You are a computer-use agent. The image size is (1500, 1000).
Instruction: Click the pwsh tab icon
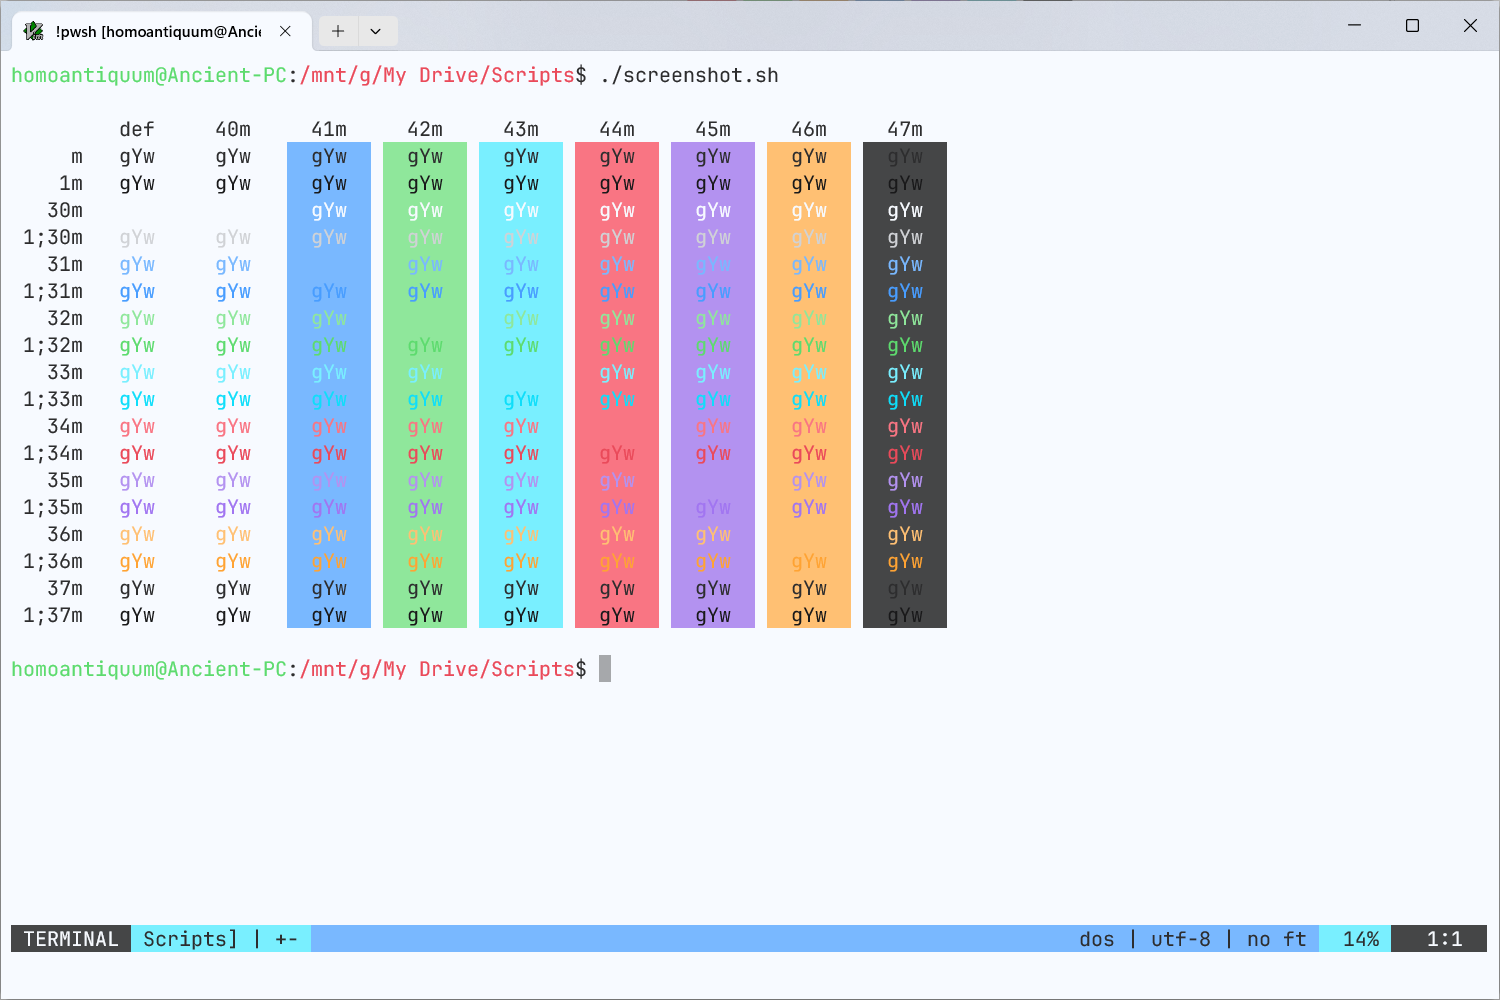pos(34,31)
